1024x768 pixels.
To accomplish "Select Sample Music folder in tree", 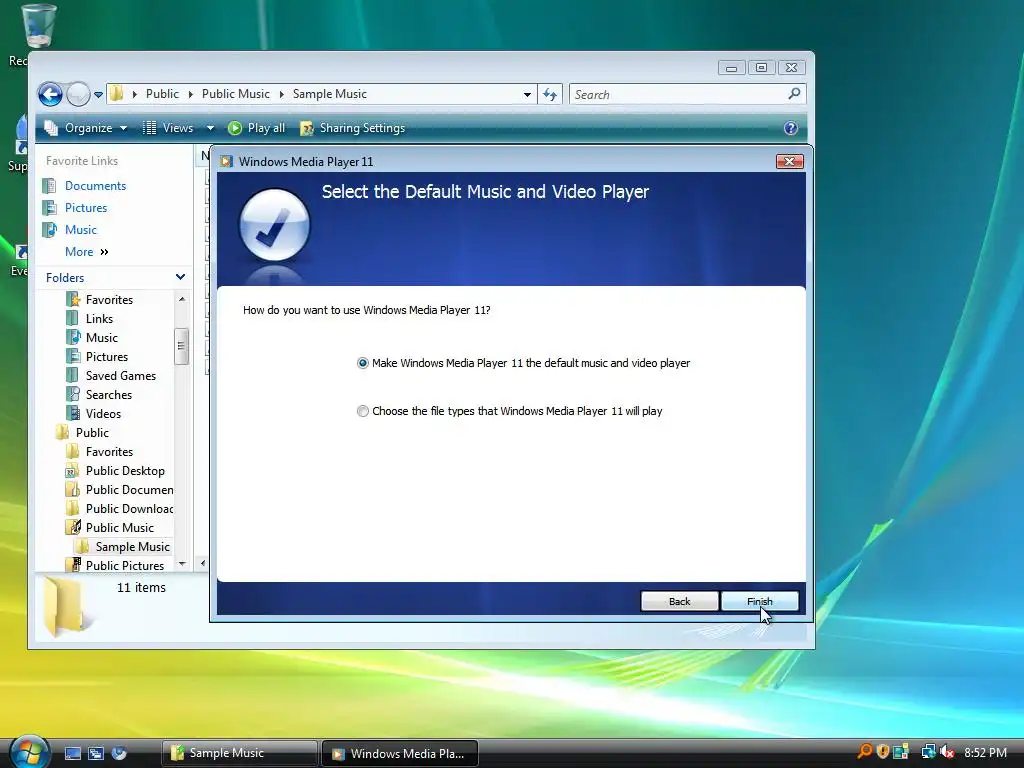I will coord(133,547).
